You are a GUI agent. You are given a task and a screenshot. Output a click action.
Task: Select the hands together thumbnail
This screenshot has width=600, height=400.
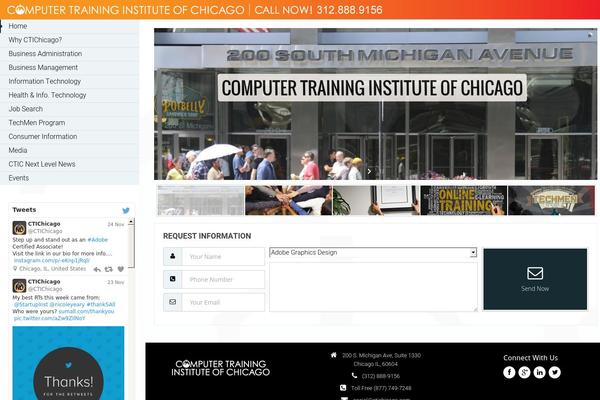click(x=289, y=200)
